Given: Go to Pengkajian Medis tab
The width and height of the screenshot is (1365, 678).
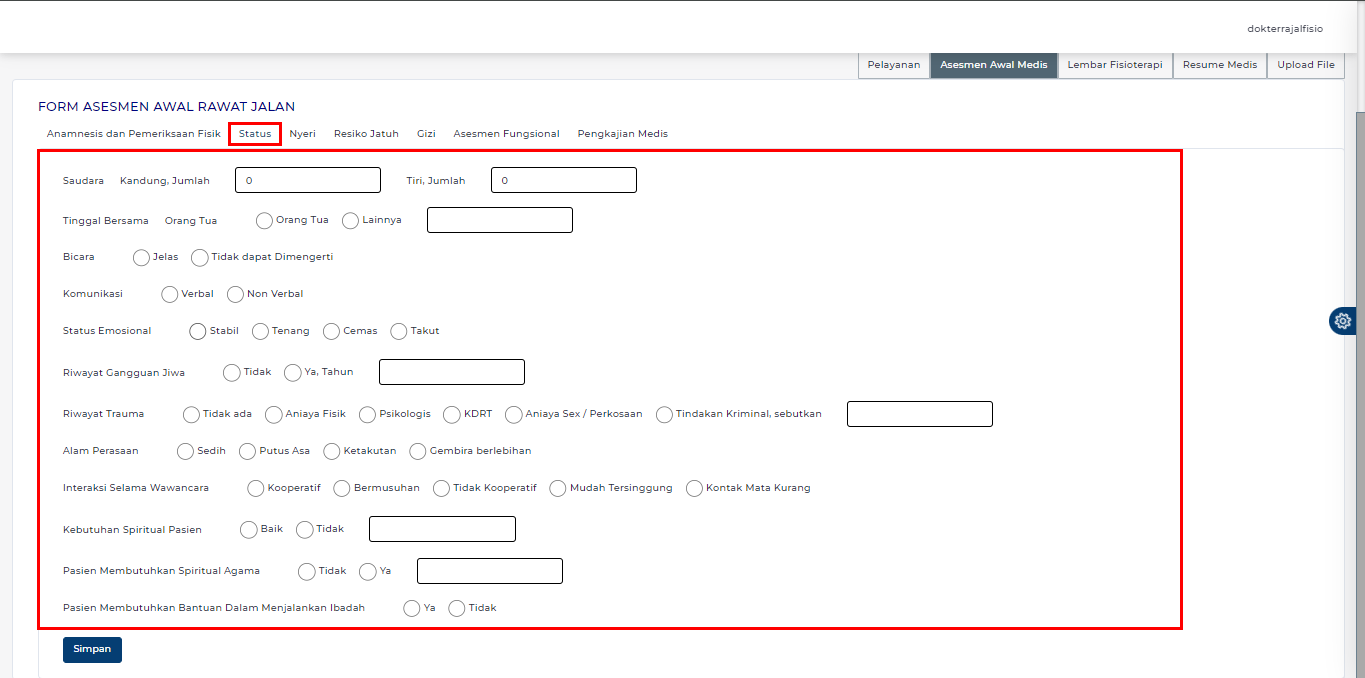Looking at the screenshot, I should pyautogui.click(x=622, y=134).
